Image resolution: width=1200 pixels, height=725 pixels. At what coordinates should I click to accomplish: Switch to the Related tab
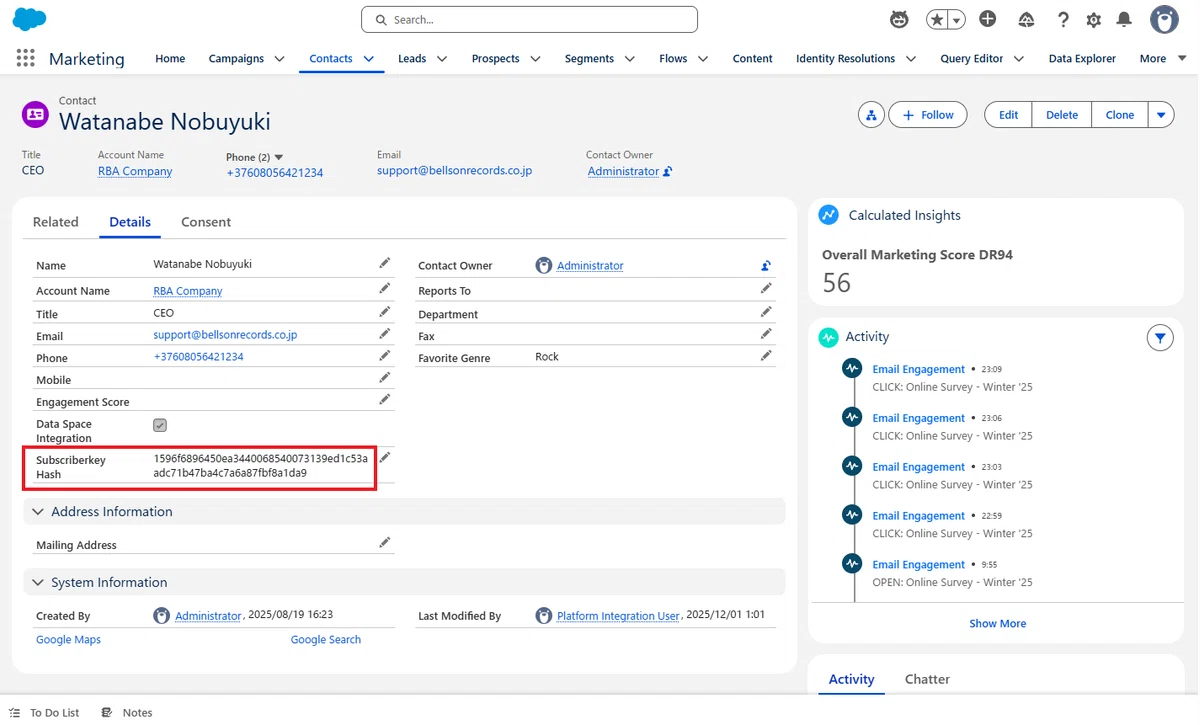pyautogui.click(x=56, y=222)
